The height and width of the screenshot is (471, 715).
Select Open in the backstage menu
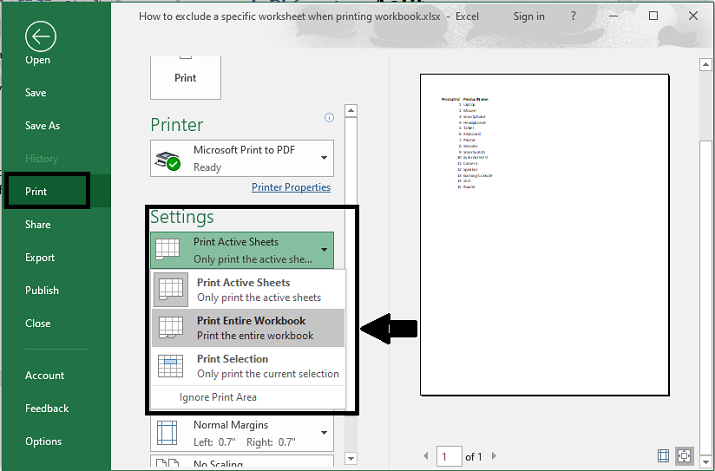(x=38, y=60)
